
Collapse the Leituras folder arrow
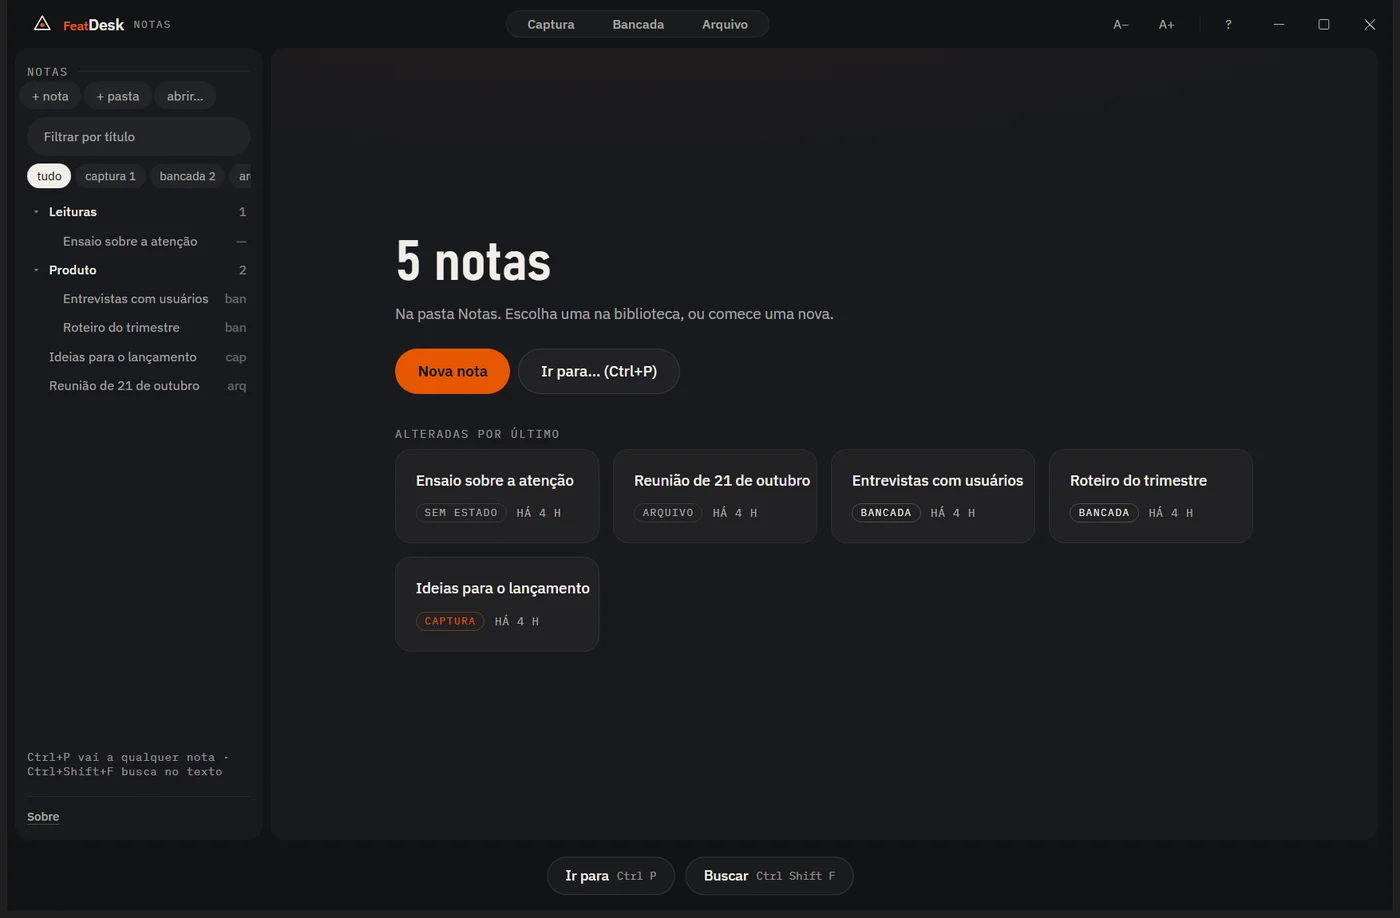click(x=36, y=212)
